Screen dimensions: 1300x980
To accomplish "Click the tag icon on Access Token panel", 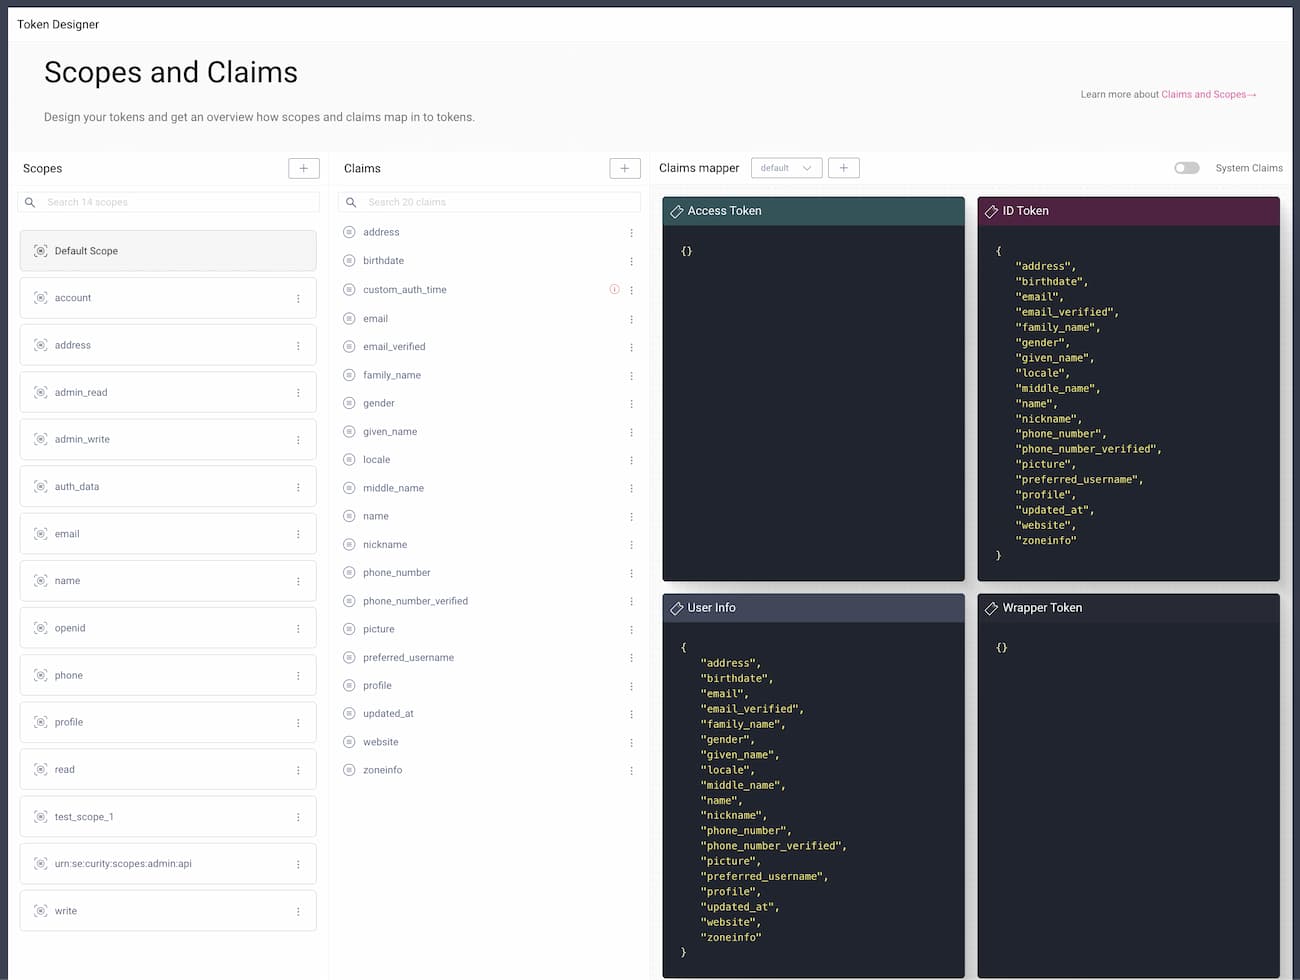I will pos(677,211).
